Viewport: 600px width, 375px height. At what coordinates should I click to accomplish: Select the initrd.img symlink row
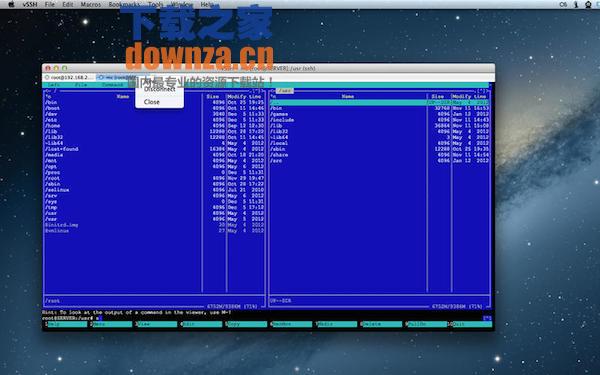coord(154,225)
